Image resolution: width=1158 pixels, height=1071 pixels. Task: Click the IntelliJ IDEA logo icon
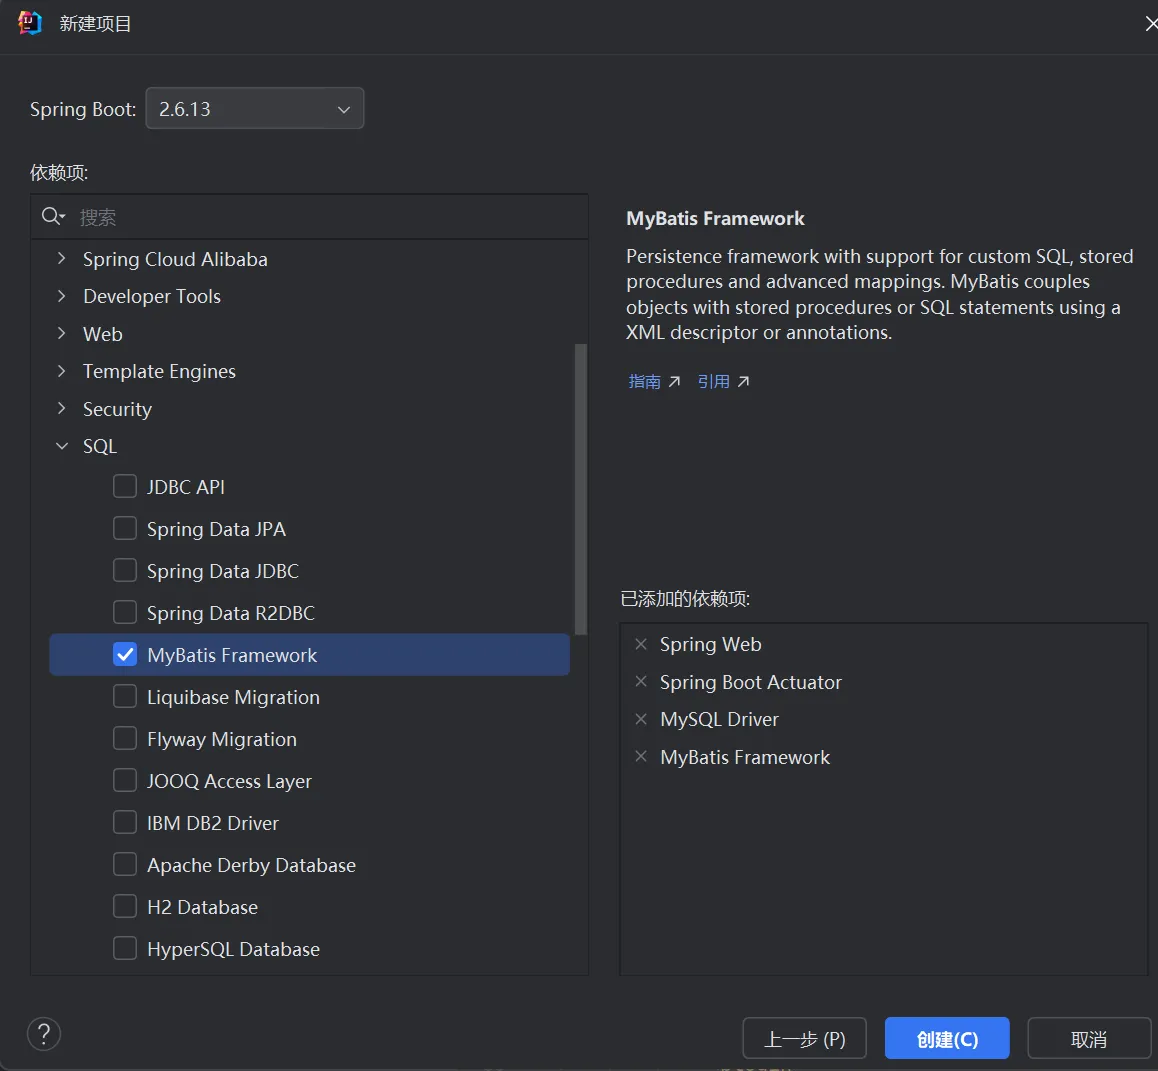point(30,23)
